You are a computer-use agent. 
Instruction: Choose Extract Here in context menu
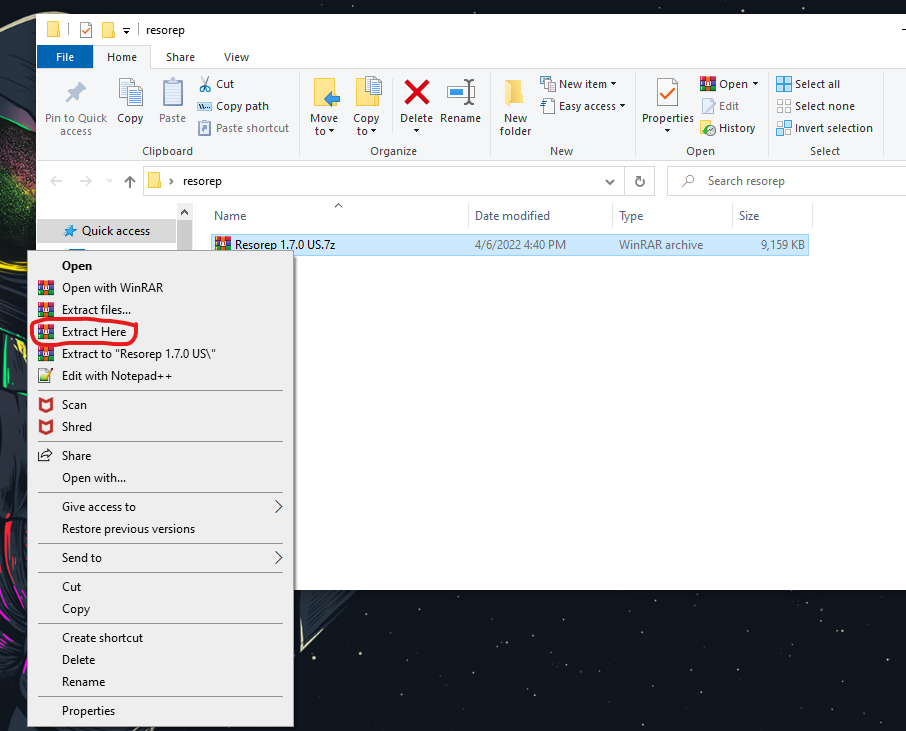(x=161, y=332)
